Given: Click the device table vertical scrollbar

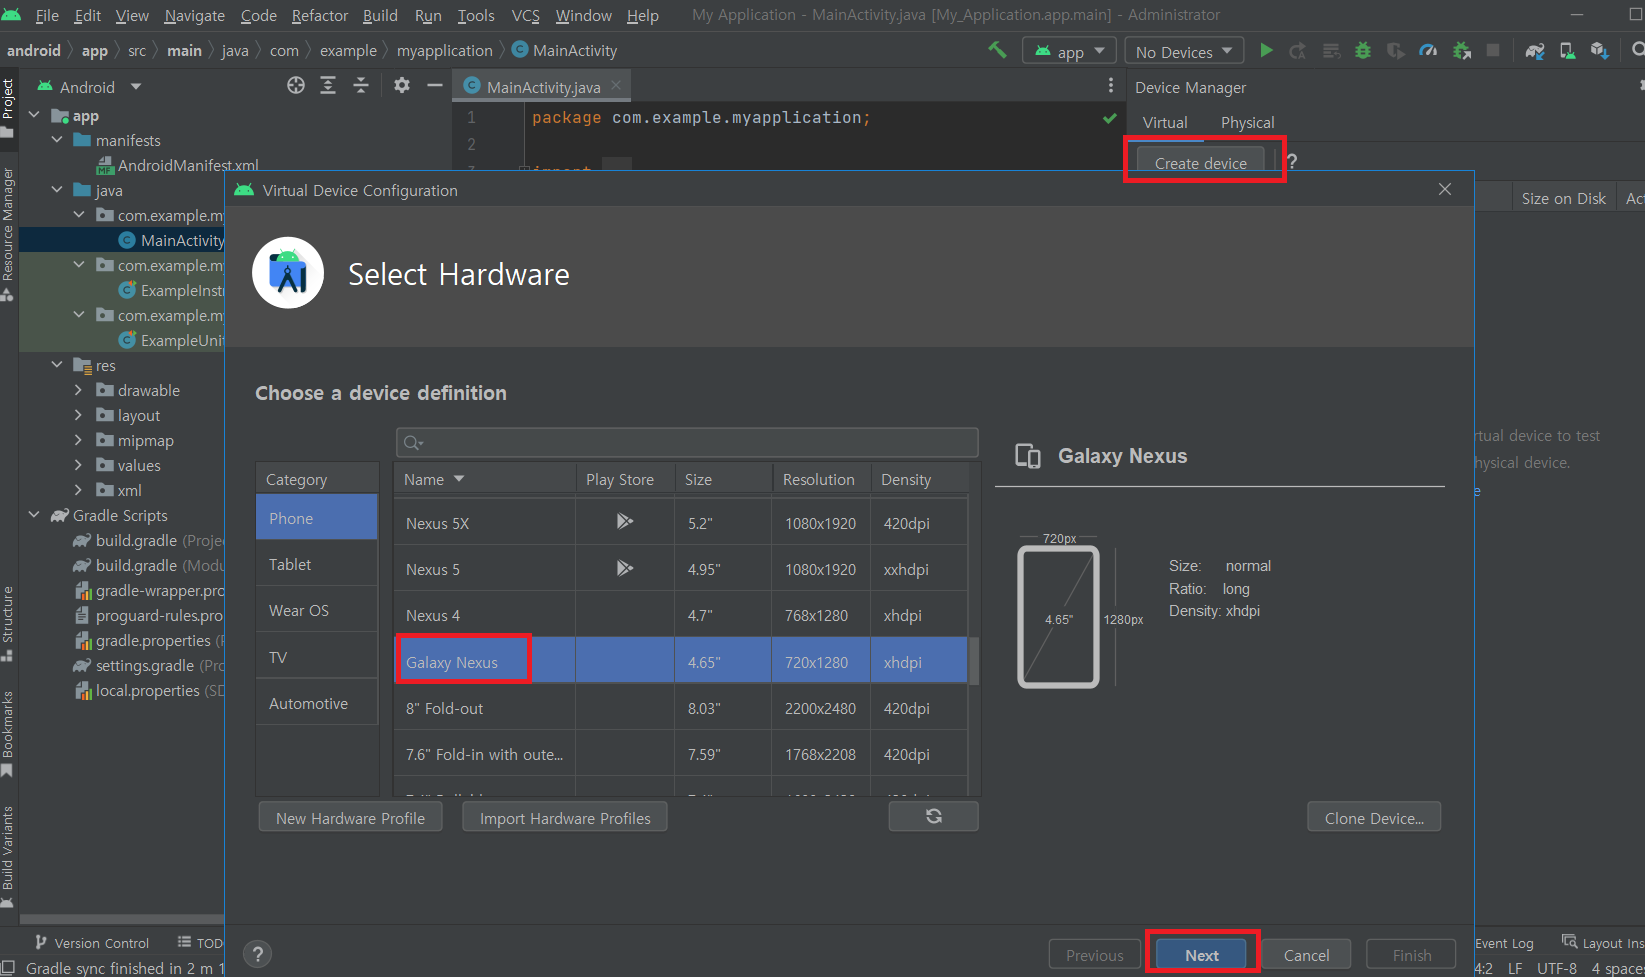Looking at the screenshot, I should [974, 661].
